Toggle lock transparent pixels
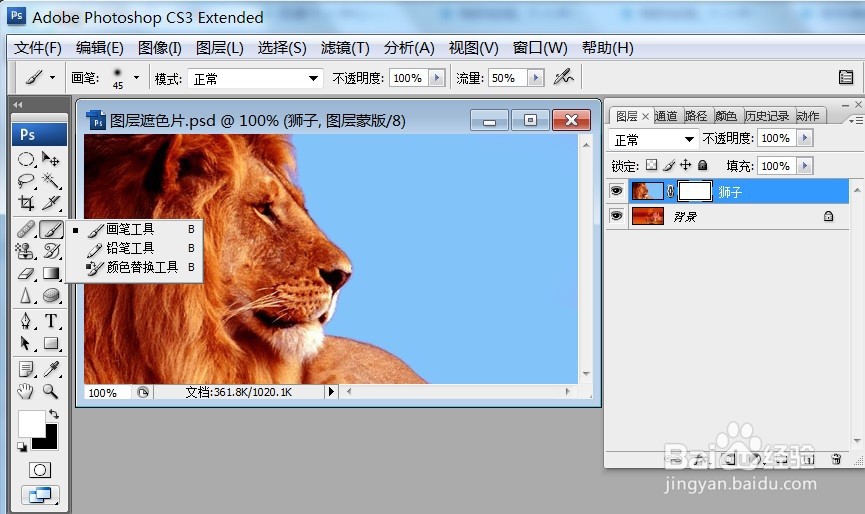 (x=652, y=165)
